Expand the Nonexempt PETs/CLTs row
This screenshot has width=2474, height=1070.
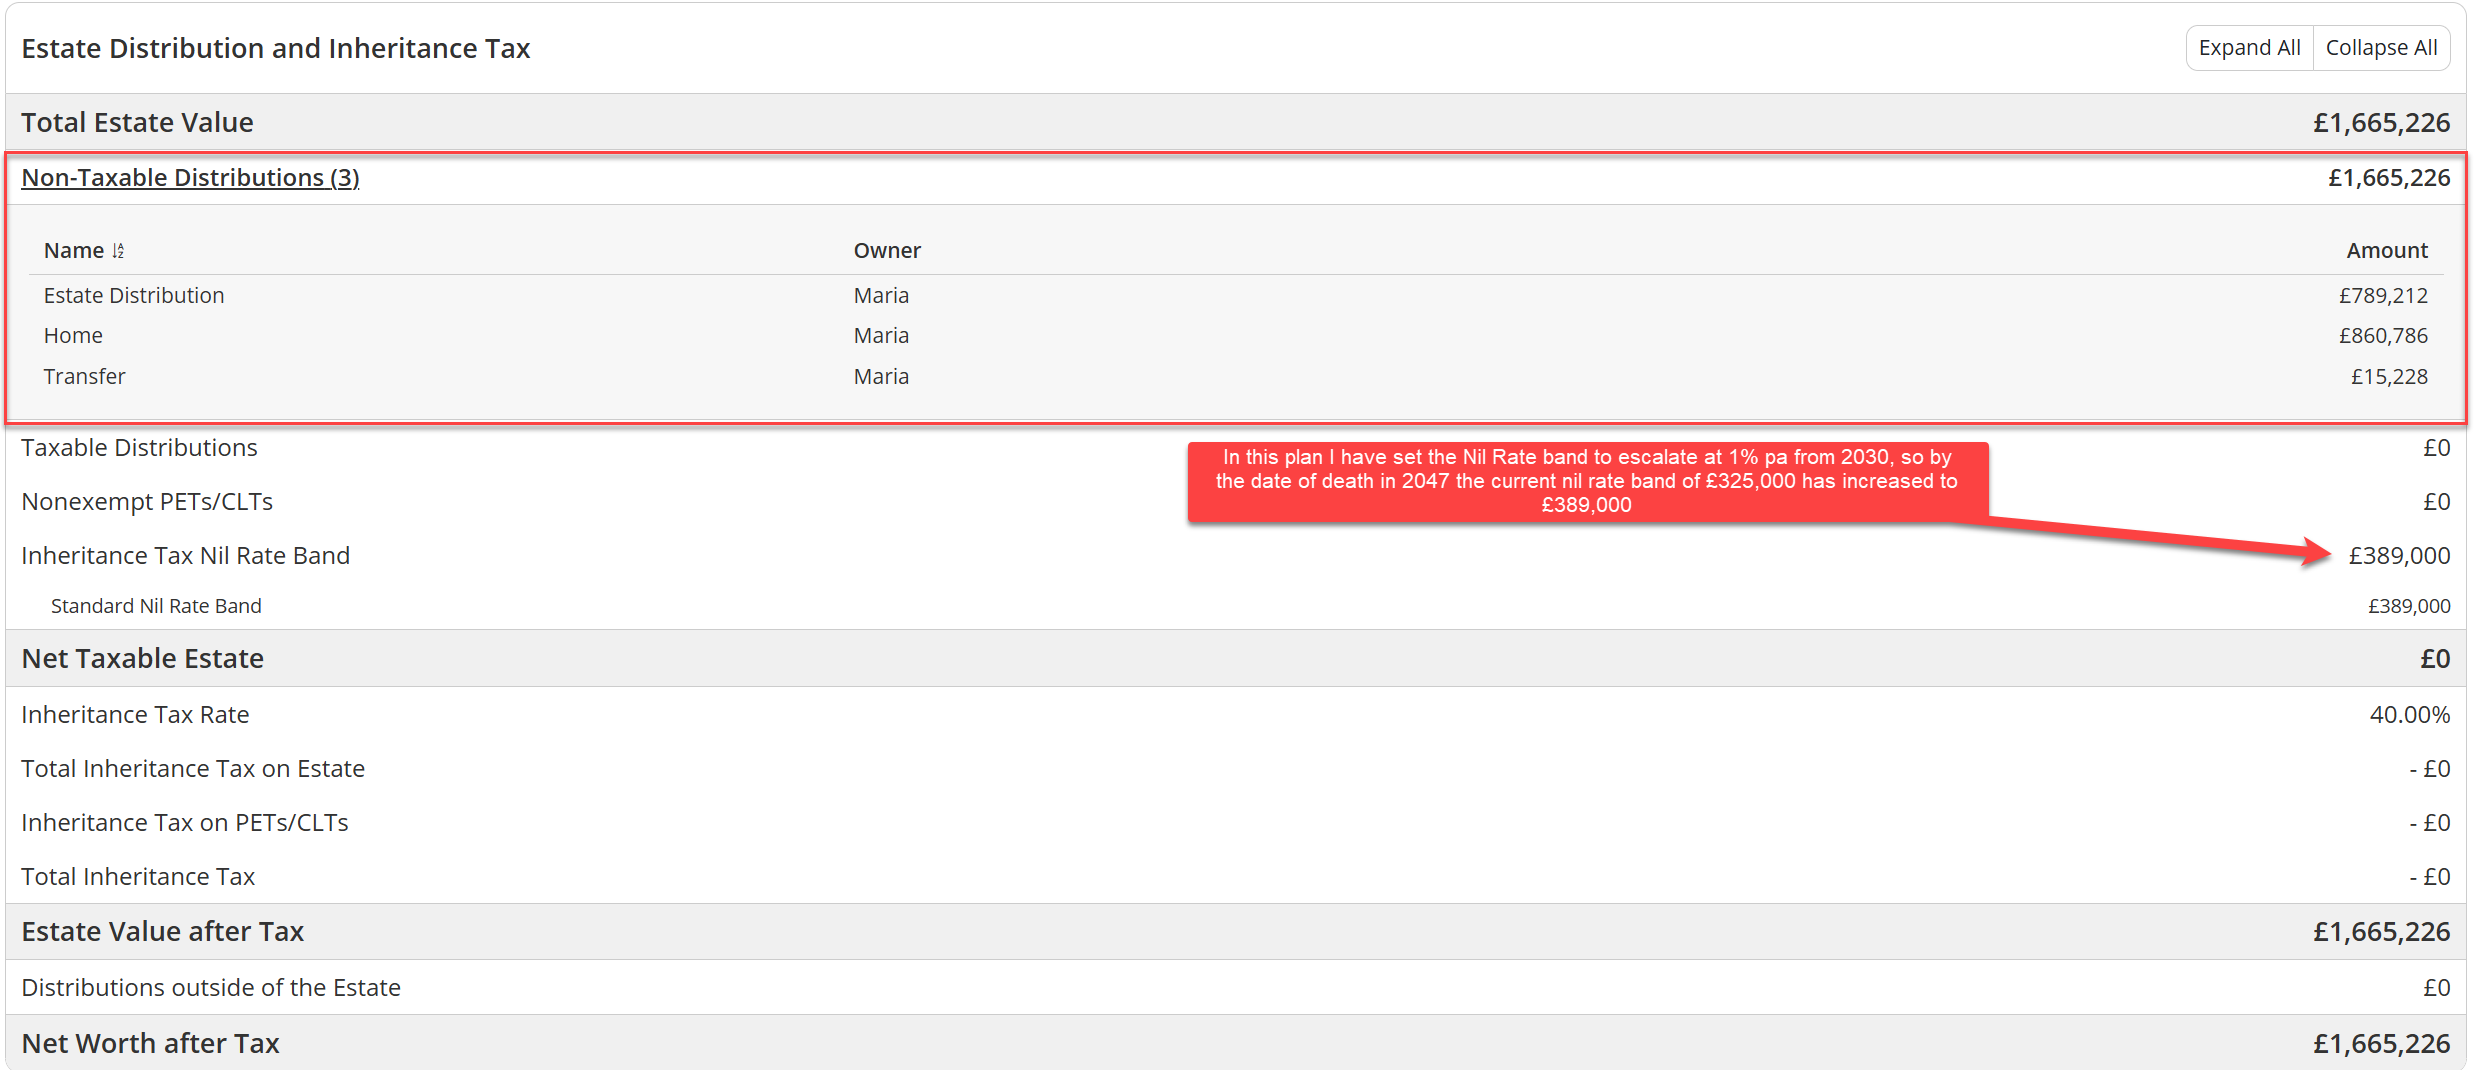[147, 502]
